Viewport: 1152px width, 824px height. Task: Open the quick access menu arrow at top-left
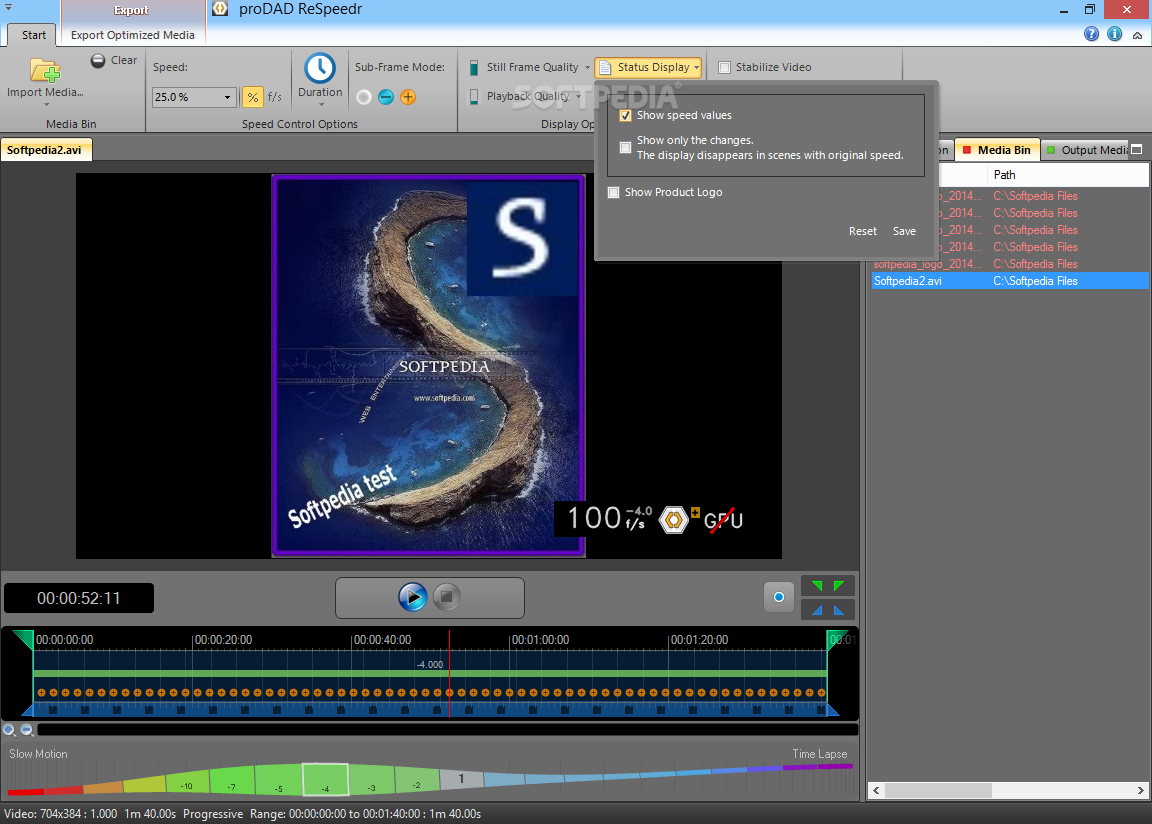tap(8, 7)
